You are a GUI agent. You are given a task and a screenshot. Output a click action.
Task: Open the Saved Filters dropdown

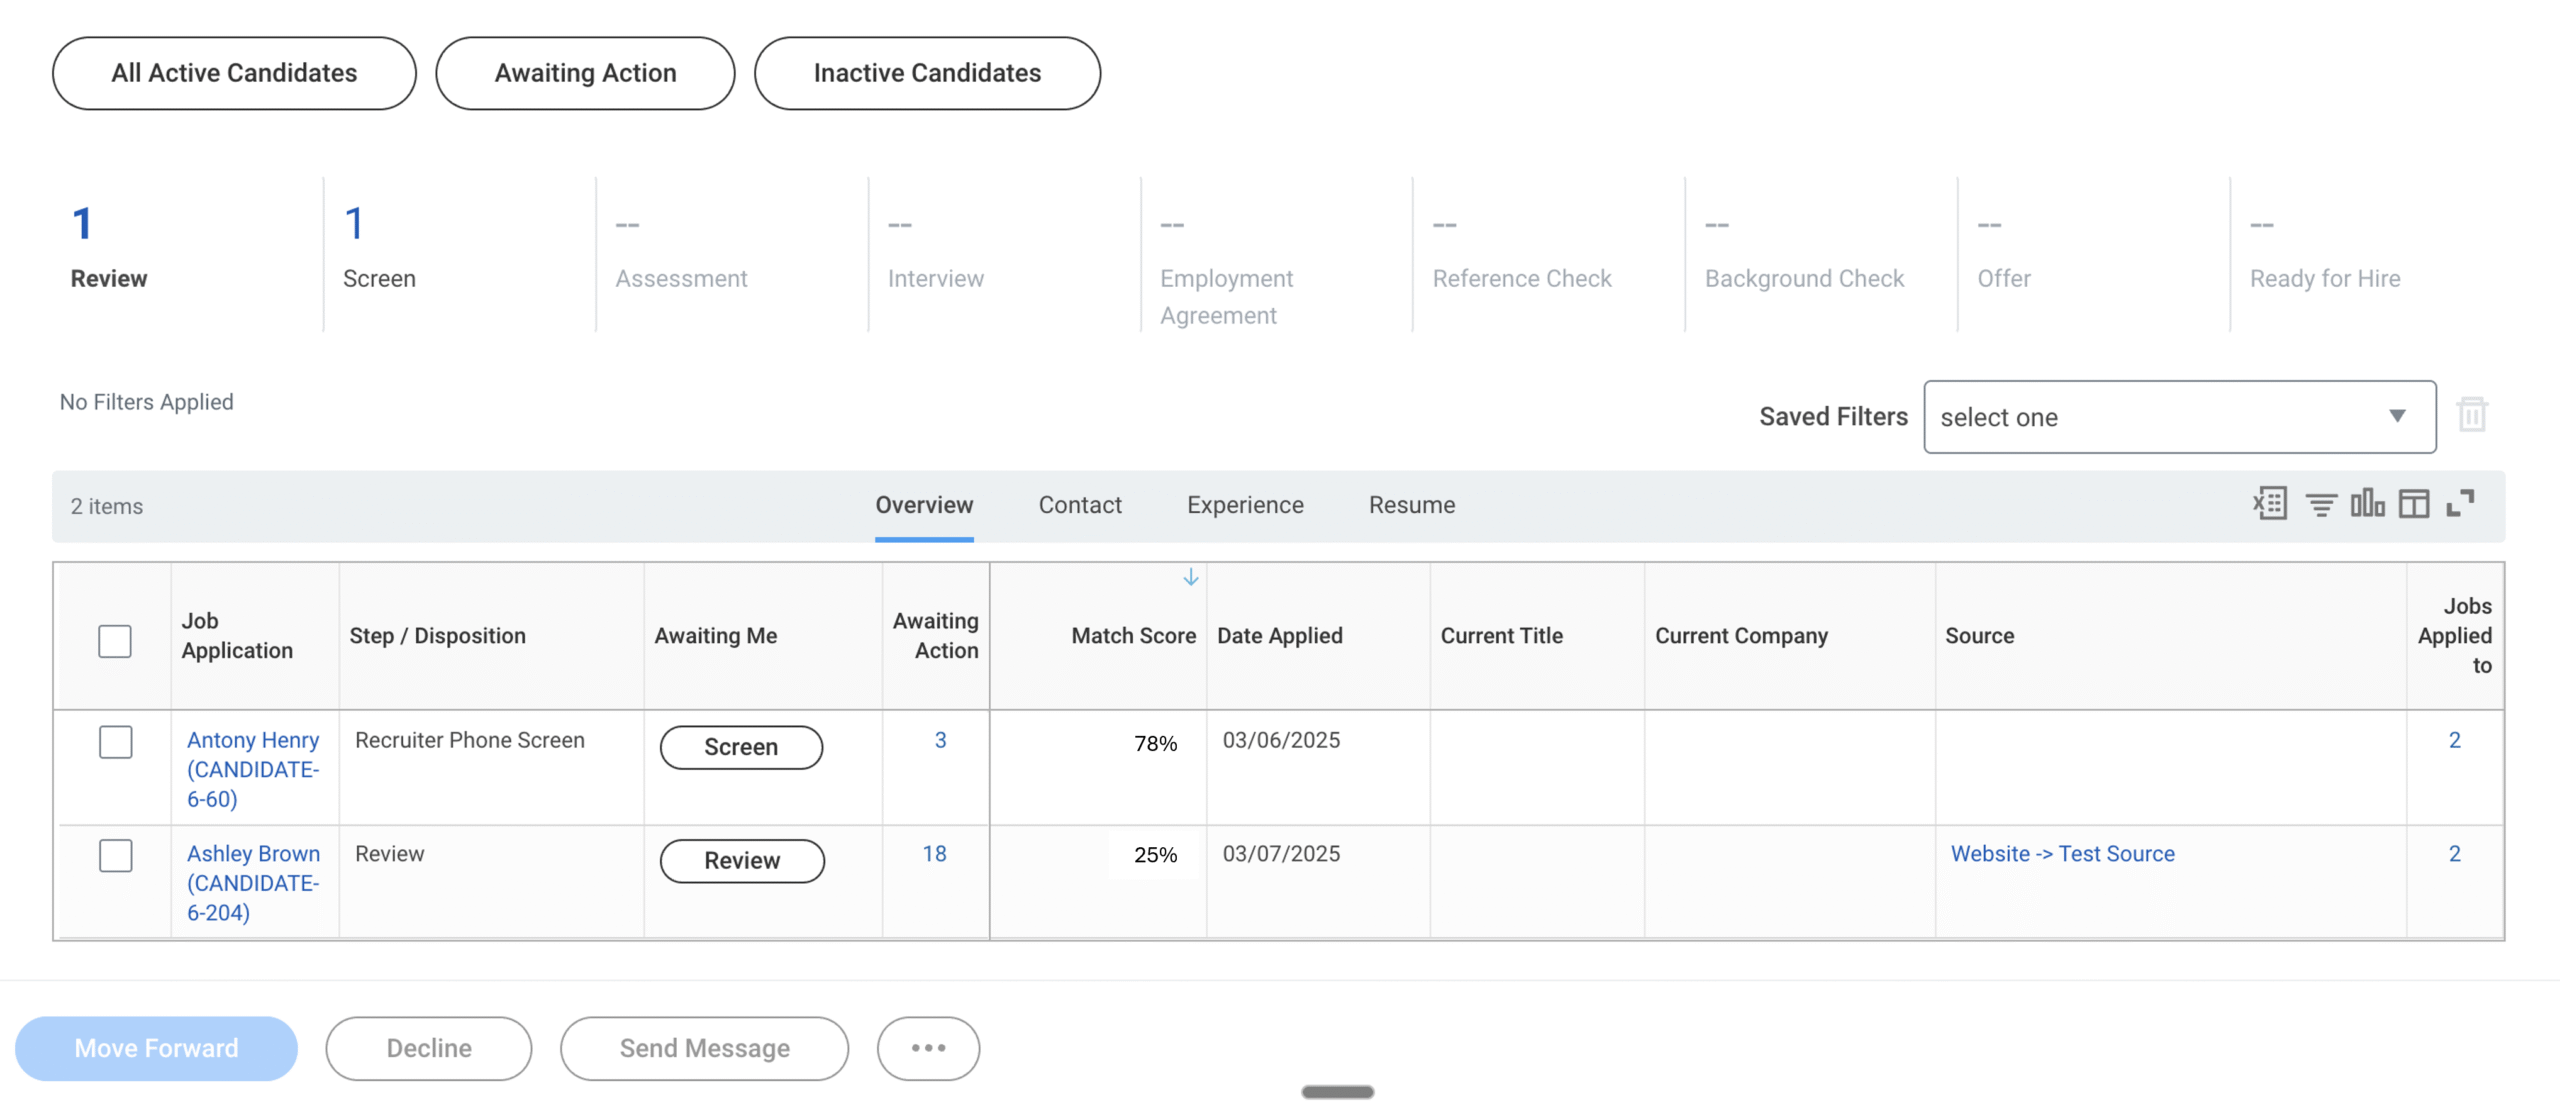click(x=2179, y=417)
